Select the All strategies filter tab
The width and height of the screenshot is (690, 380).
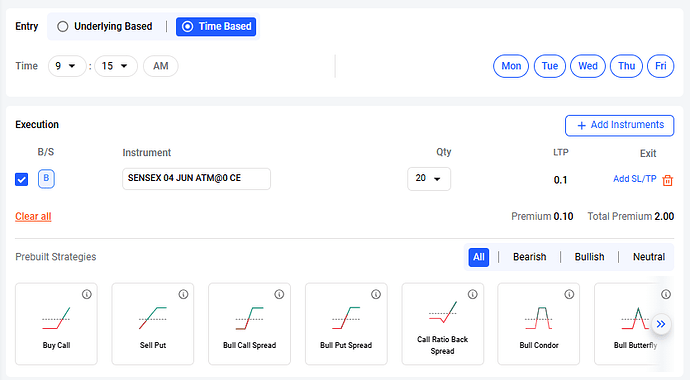click(479, 257)
